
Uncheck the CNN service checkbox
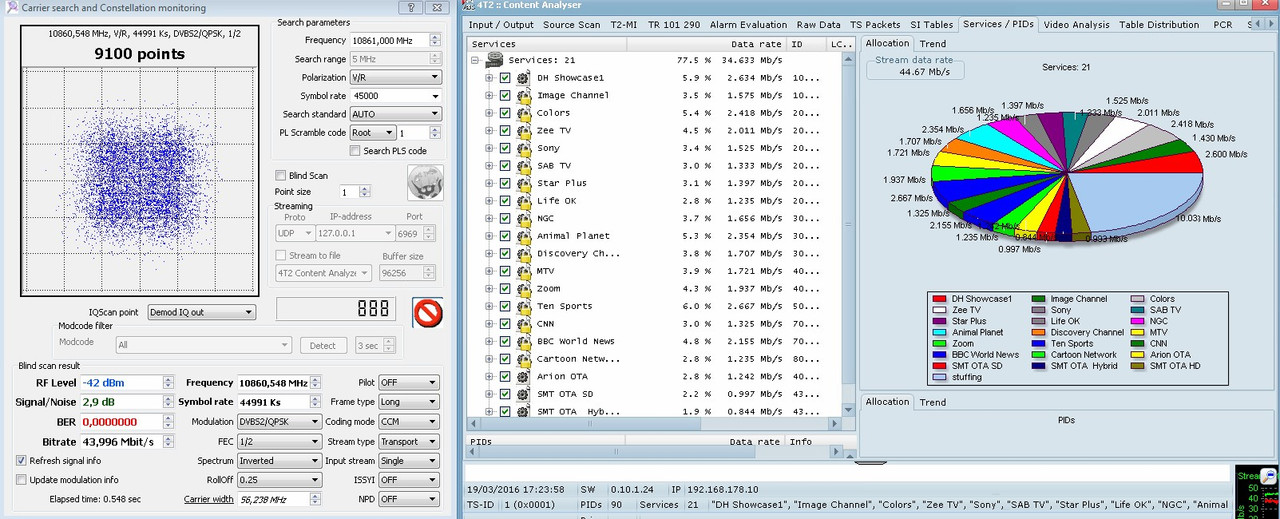click(505, 324)
